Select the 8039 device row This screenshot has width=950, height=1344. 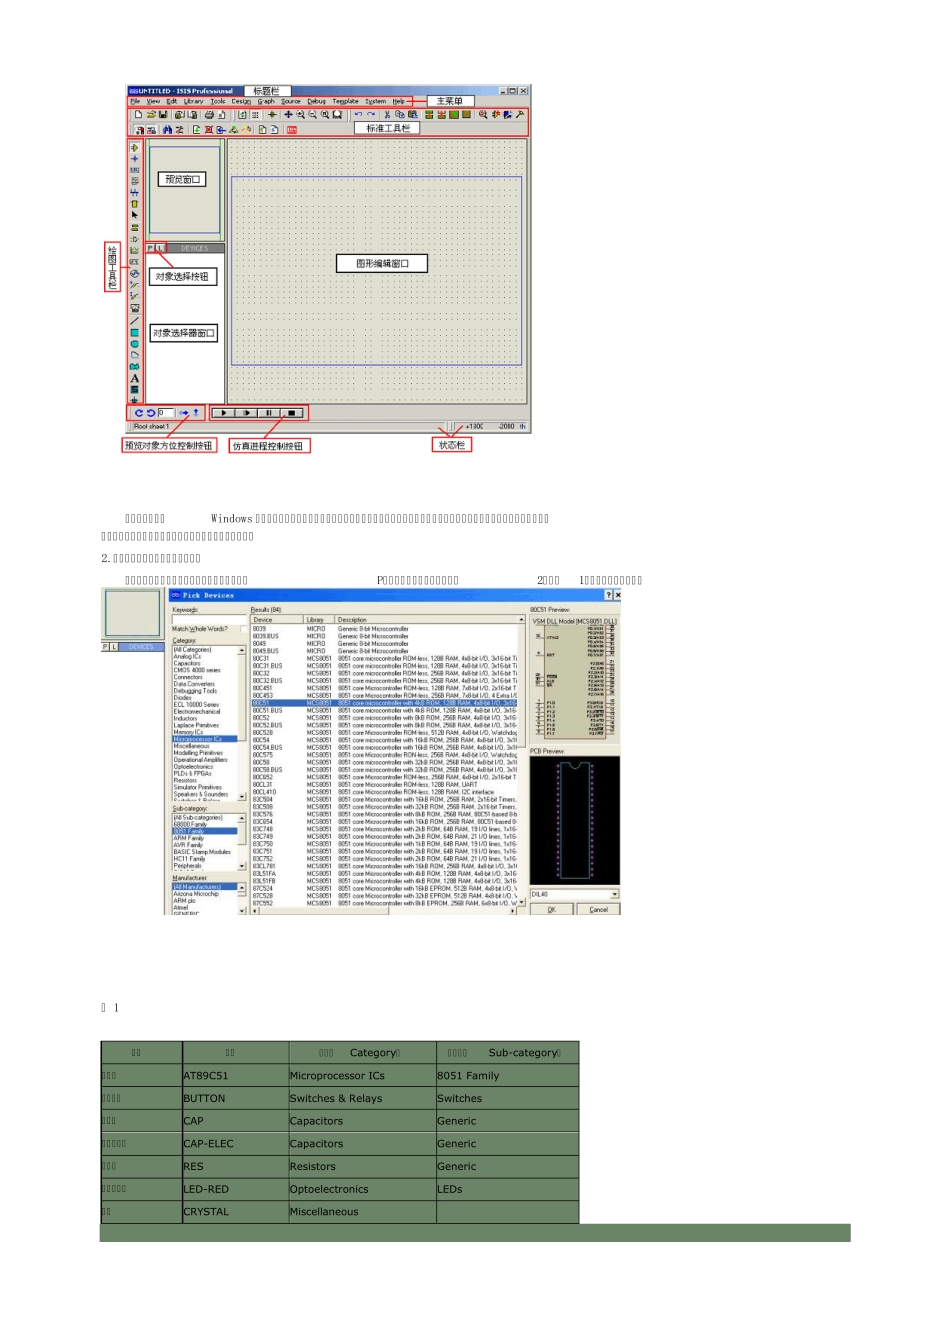point(384,629)
